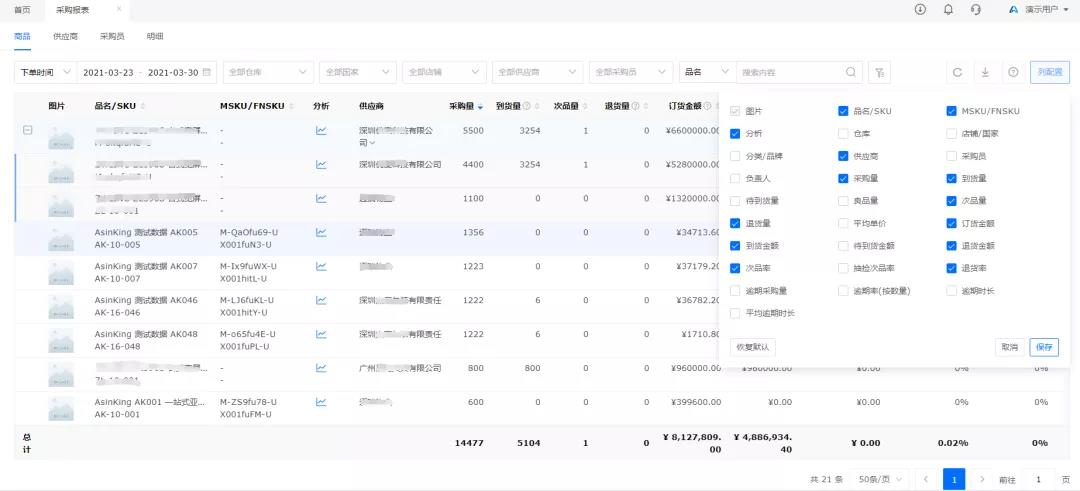Open the 全部店铺 dropdown
Viewport: 1080px width, 491px height.
tap(444, 72)
